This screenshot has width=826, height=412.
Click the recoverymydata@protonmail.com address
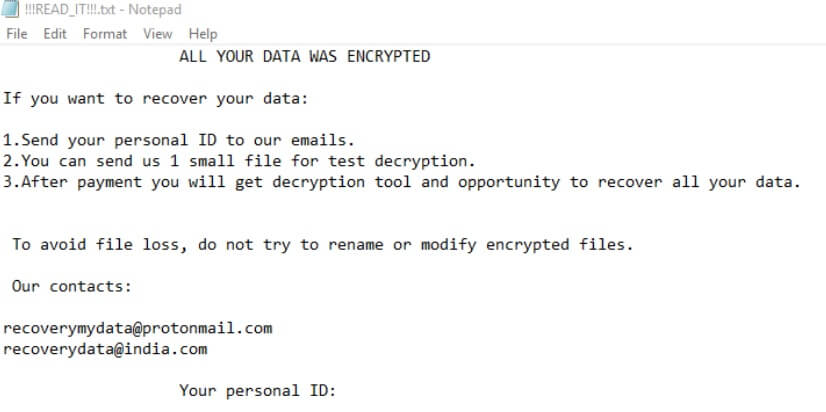(137, 328)
